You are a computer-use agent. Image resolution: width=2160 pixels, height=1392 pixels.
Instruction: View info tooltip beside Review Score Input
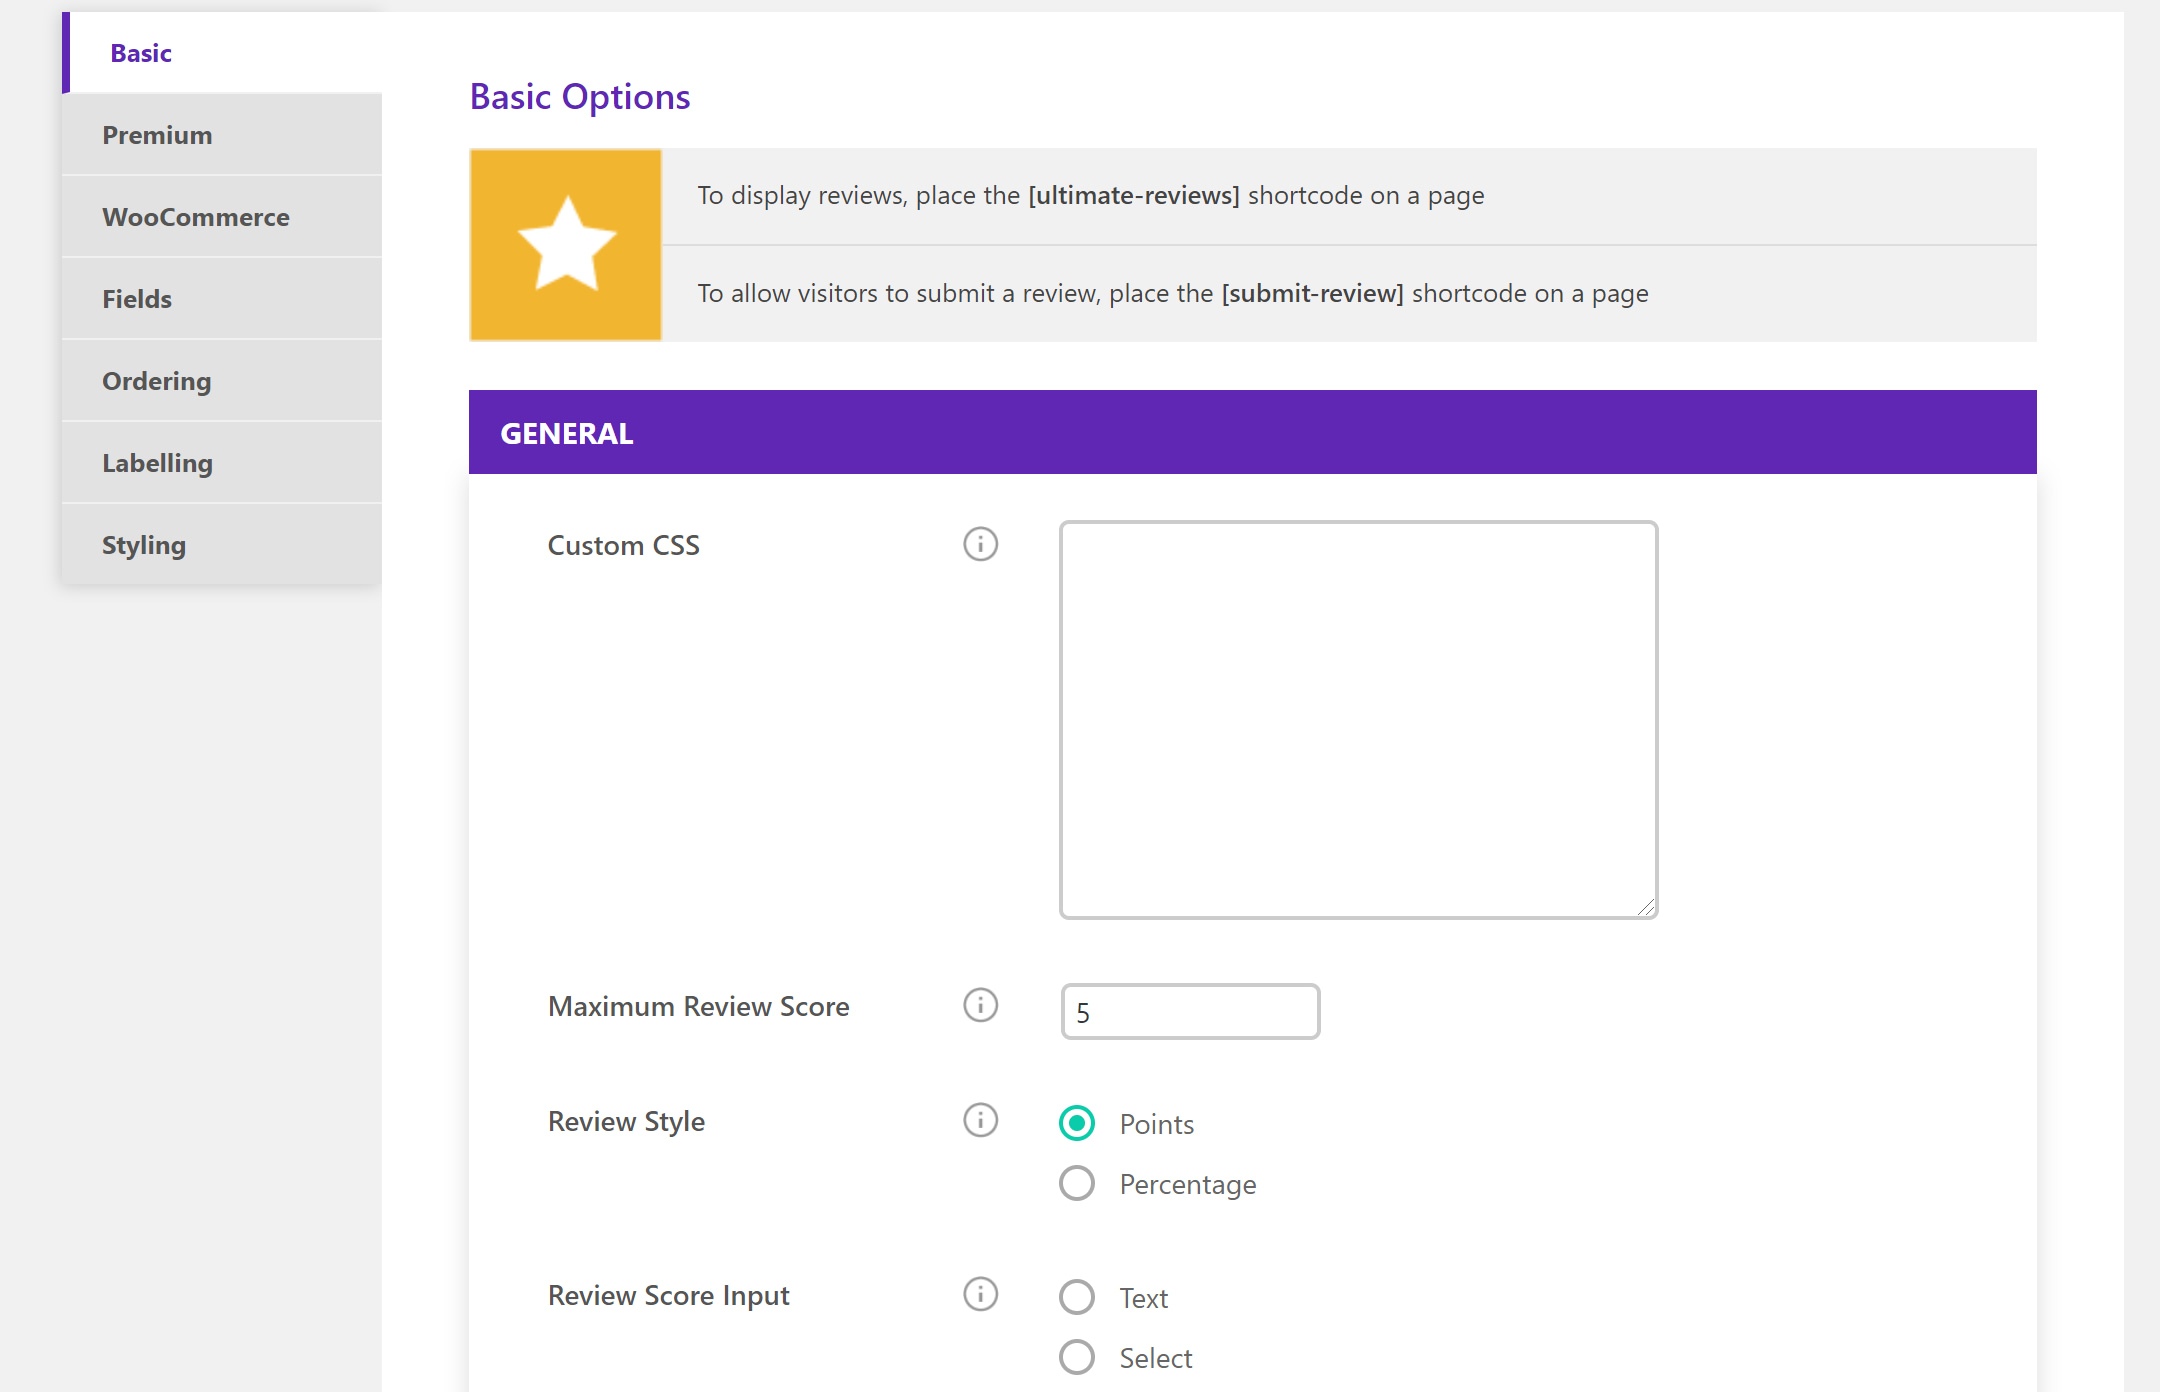point(981,1294)
